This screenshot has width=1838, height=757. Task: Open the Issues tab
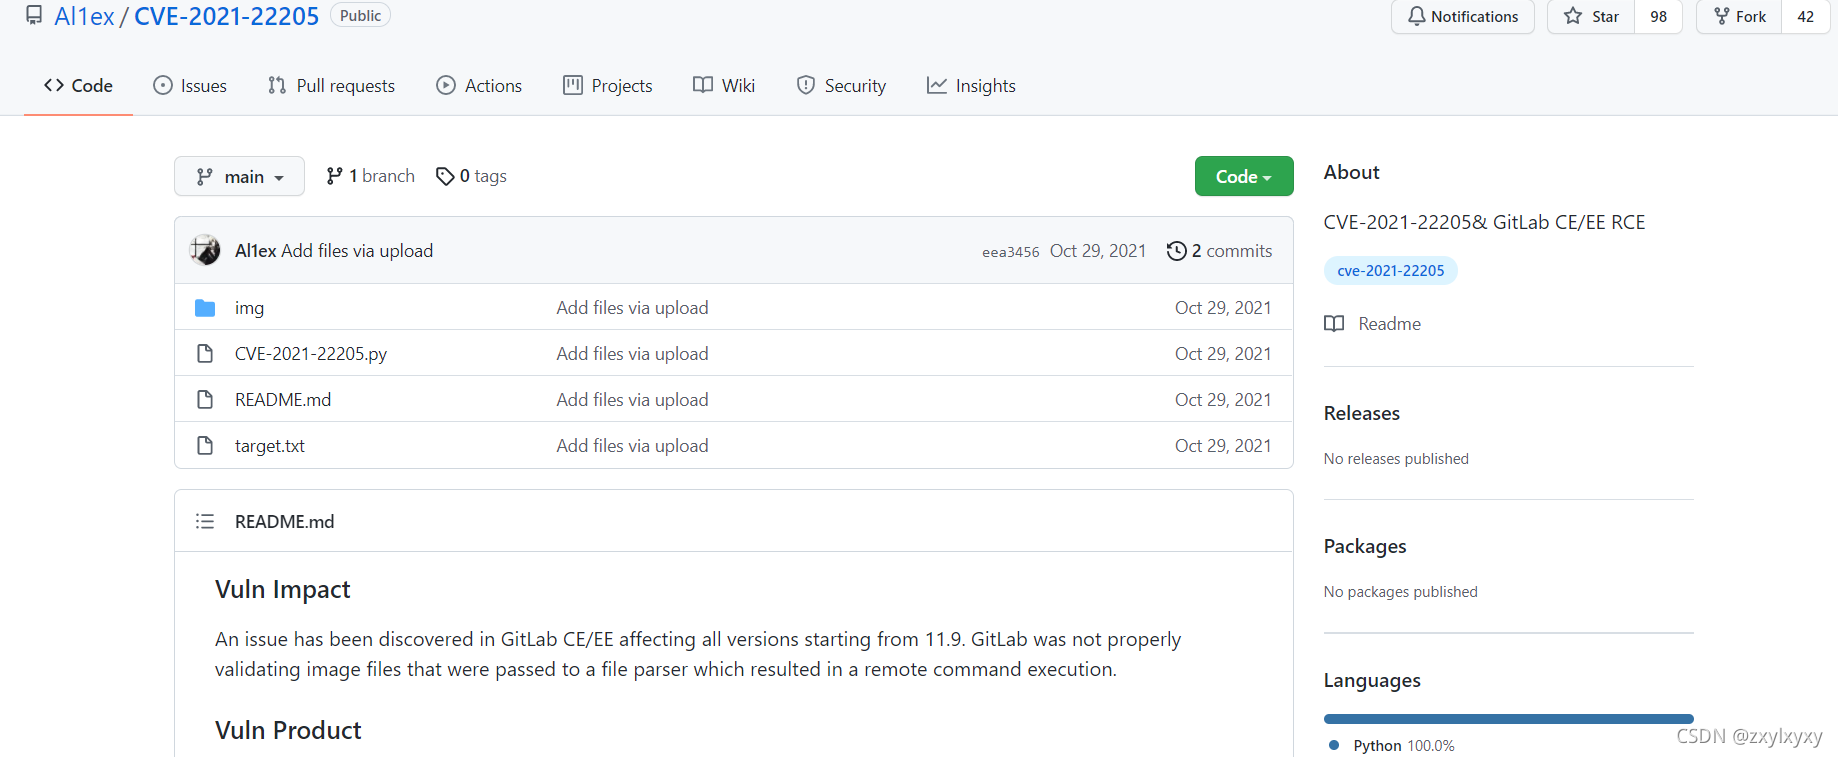tap(190, 86)
